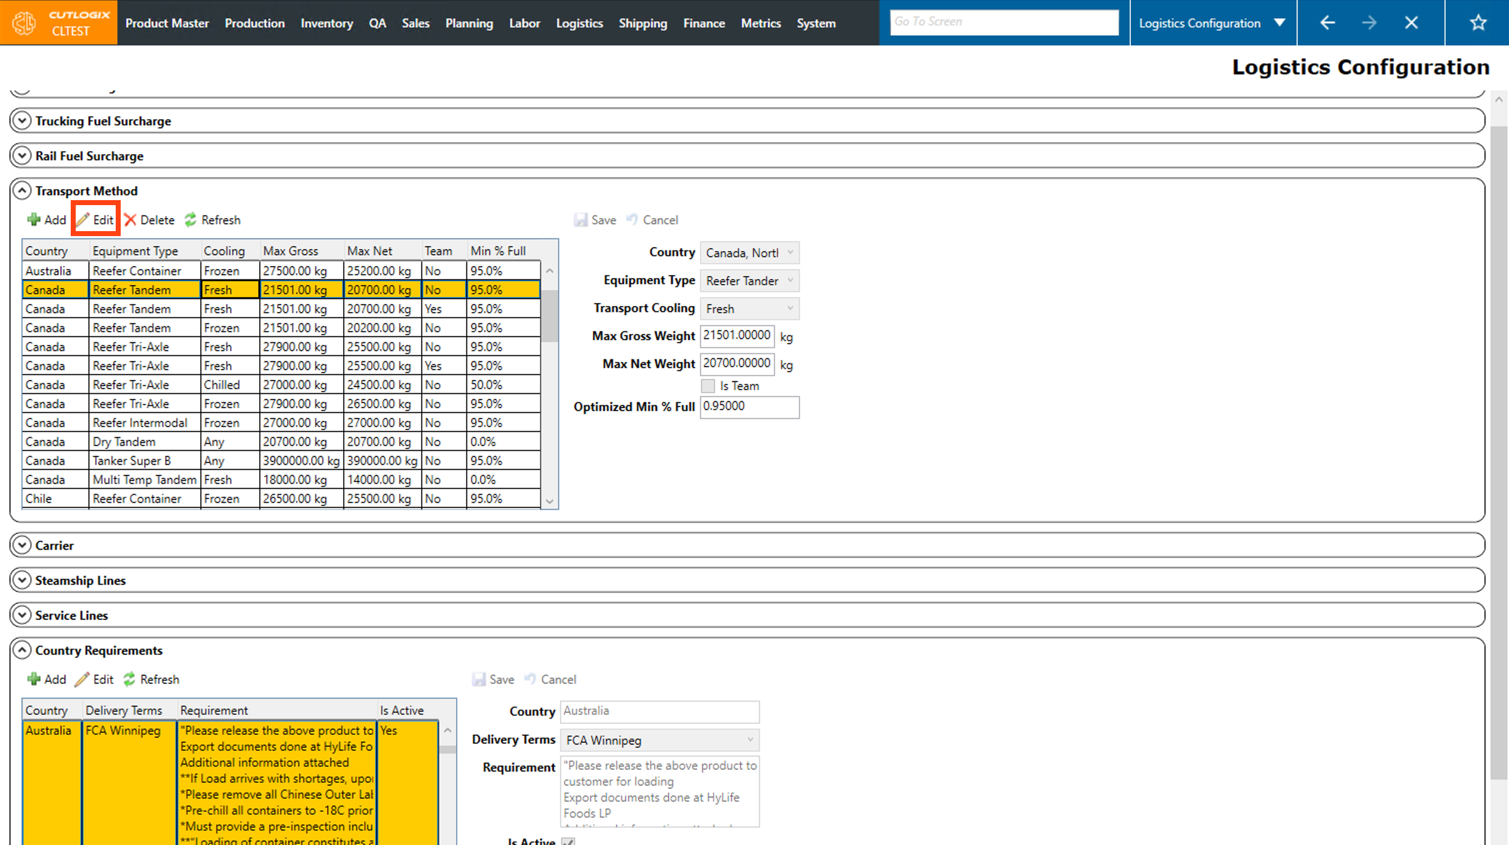Image resolution: width=1509 pixels, height=845 pixels.
Task: Expand the Steamship Lines section
Action: 22,581
